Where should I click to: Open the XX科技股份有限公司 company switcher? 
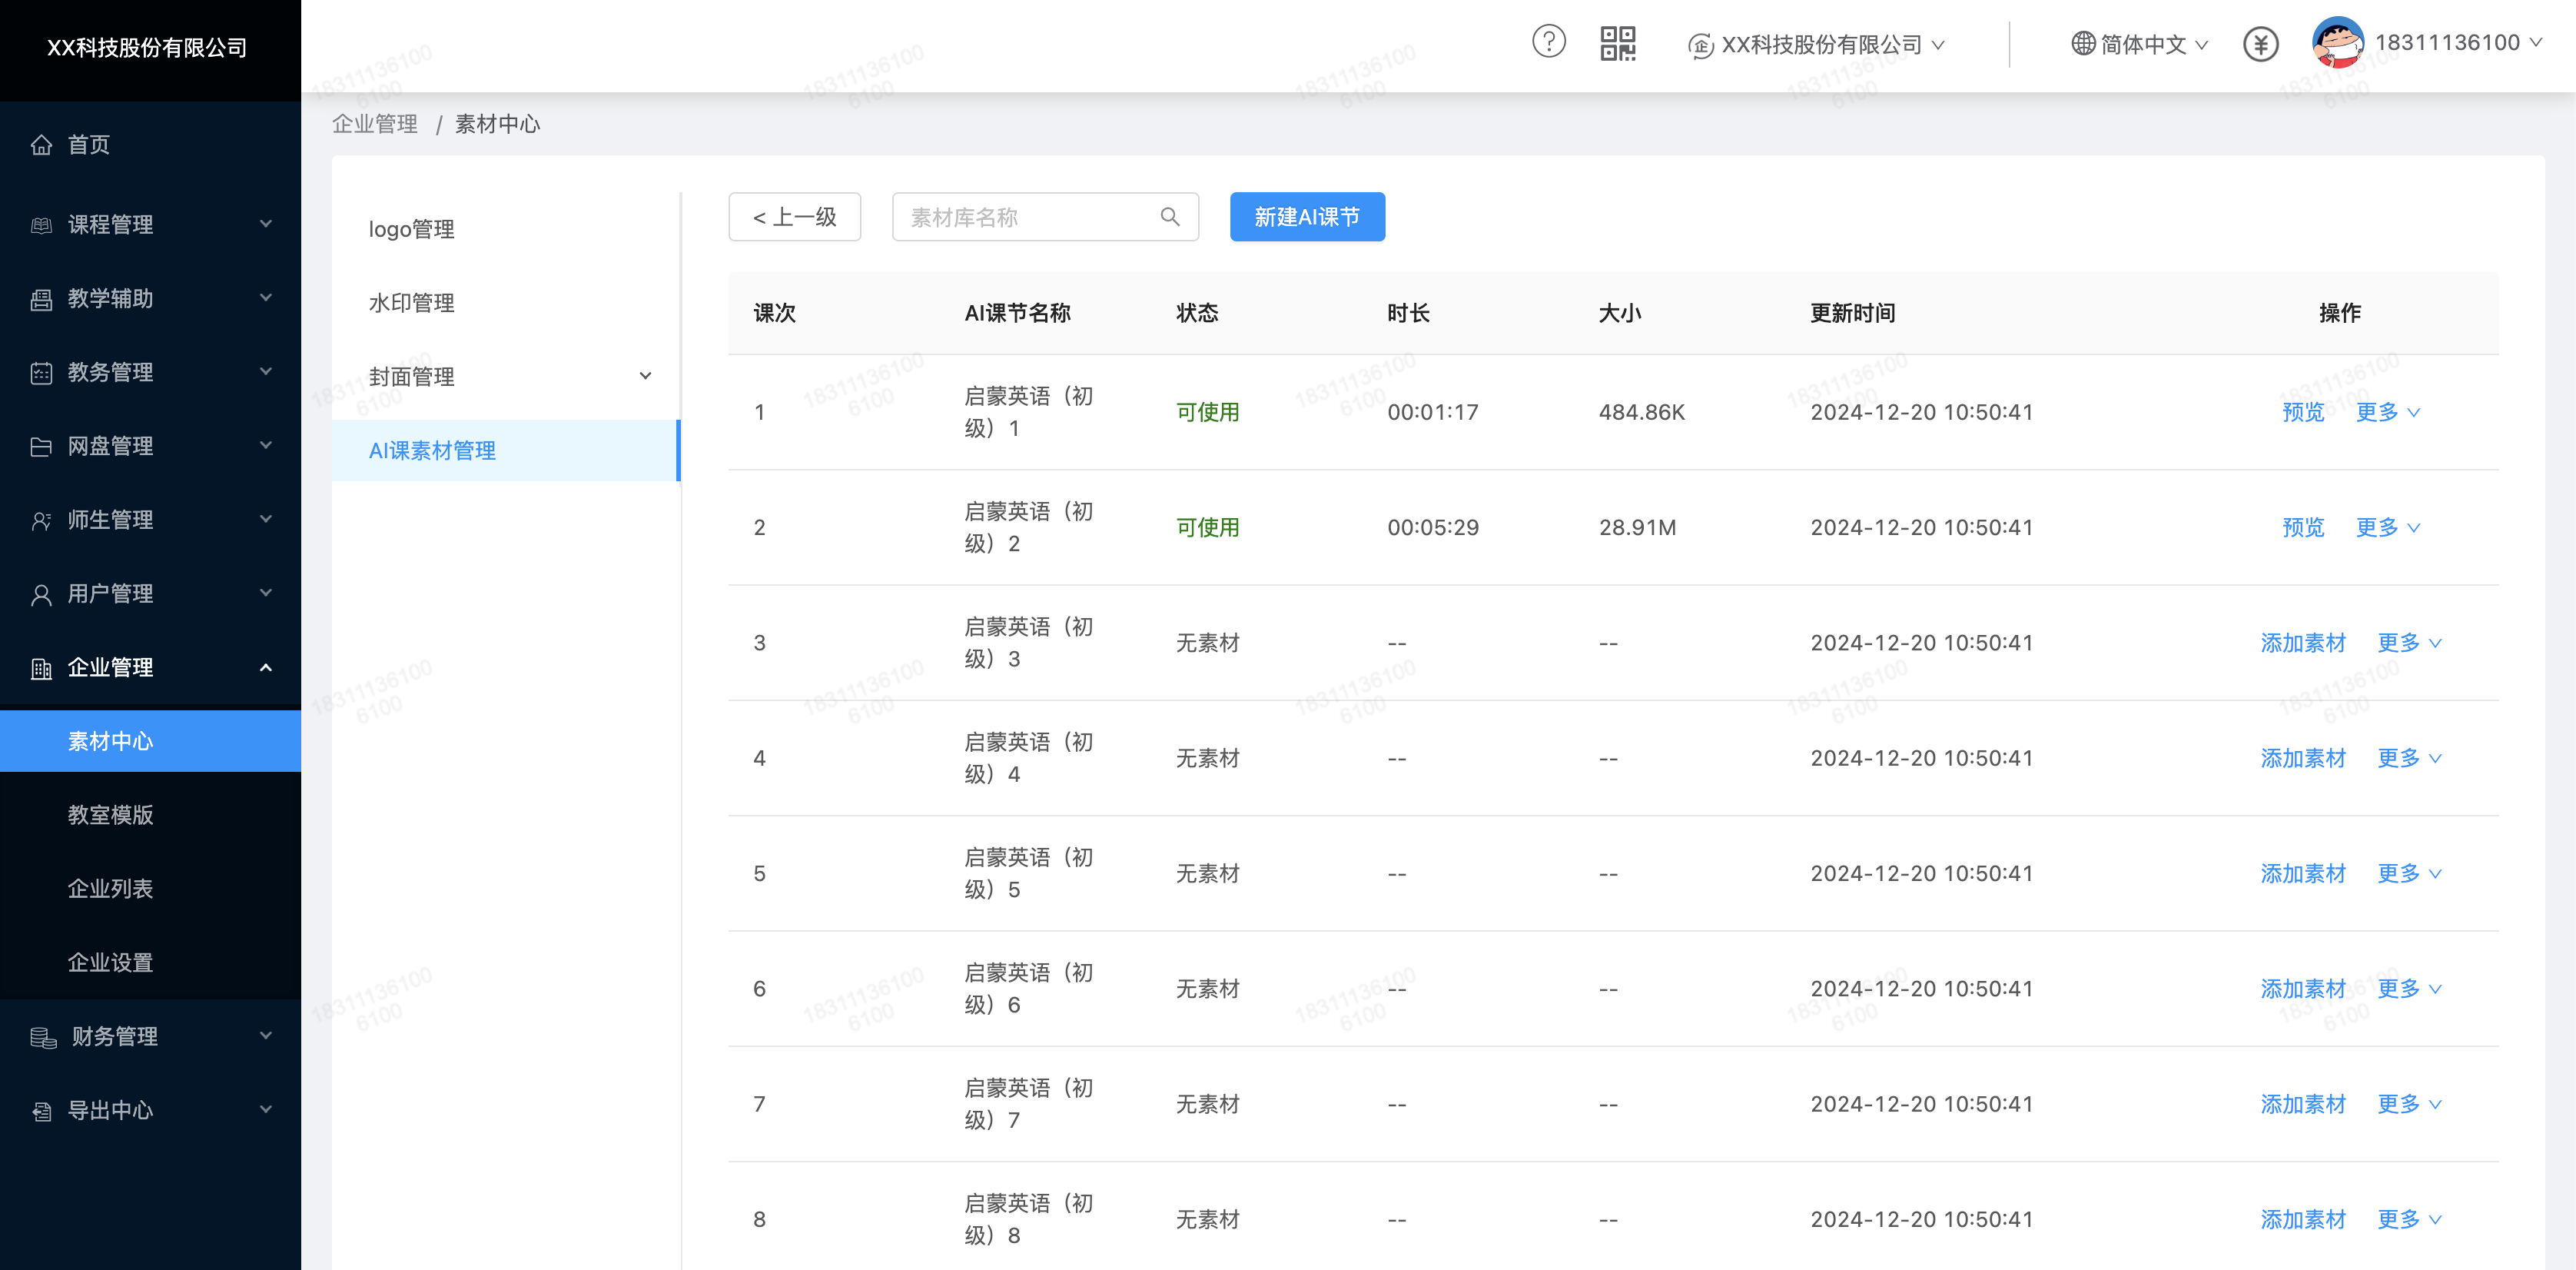point(1817,44)
